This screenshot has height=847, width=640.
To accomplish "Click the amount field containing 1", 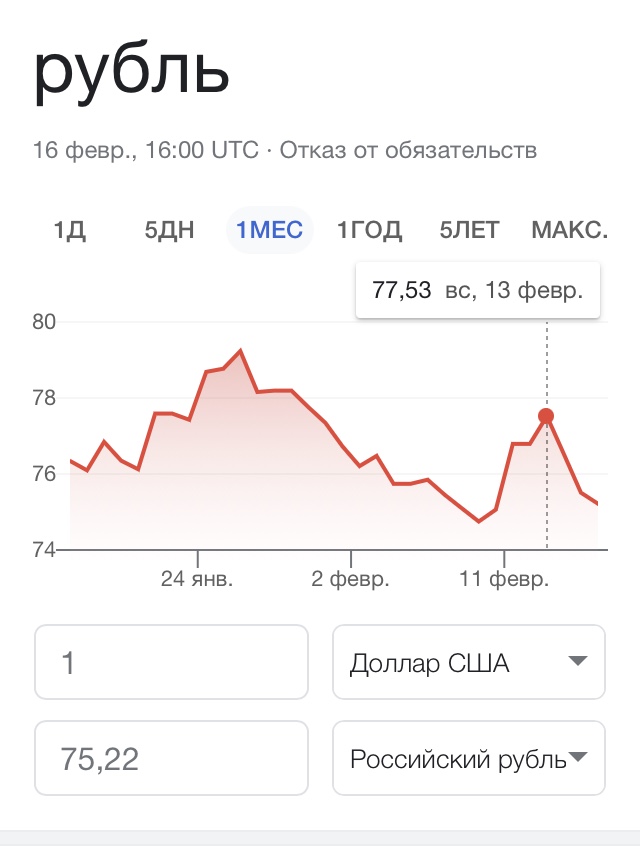I will [171, 662].
